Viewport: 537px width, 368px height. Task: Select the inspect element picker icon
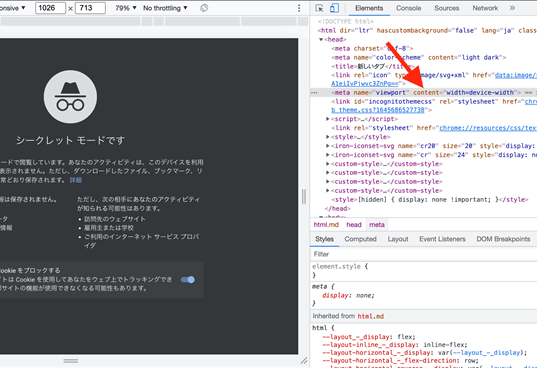(x=319, y=8)
